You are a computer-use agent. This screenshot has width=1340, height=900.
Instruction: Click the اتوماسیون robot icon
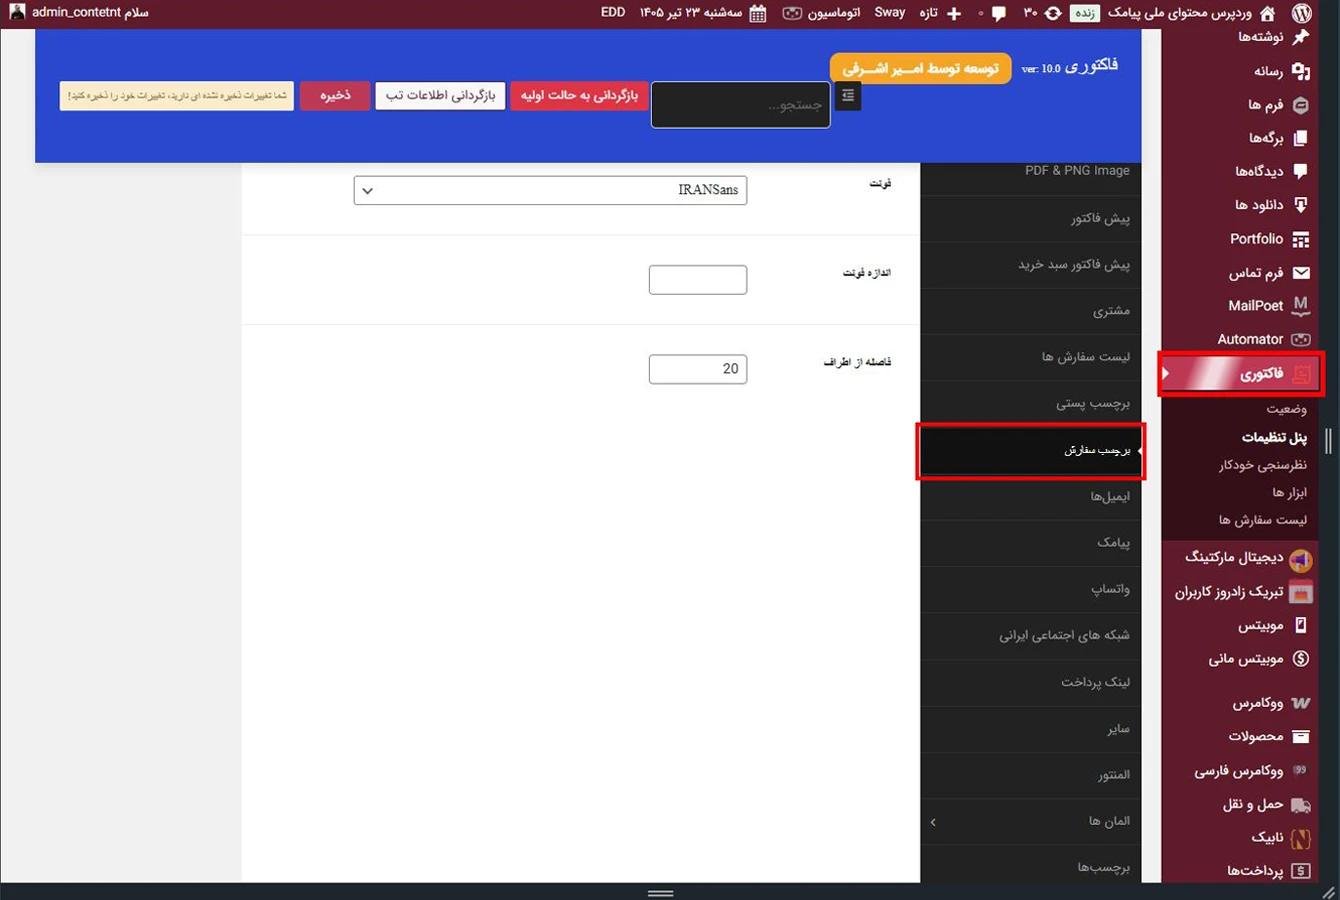792,13
